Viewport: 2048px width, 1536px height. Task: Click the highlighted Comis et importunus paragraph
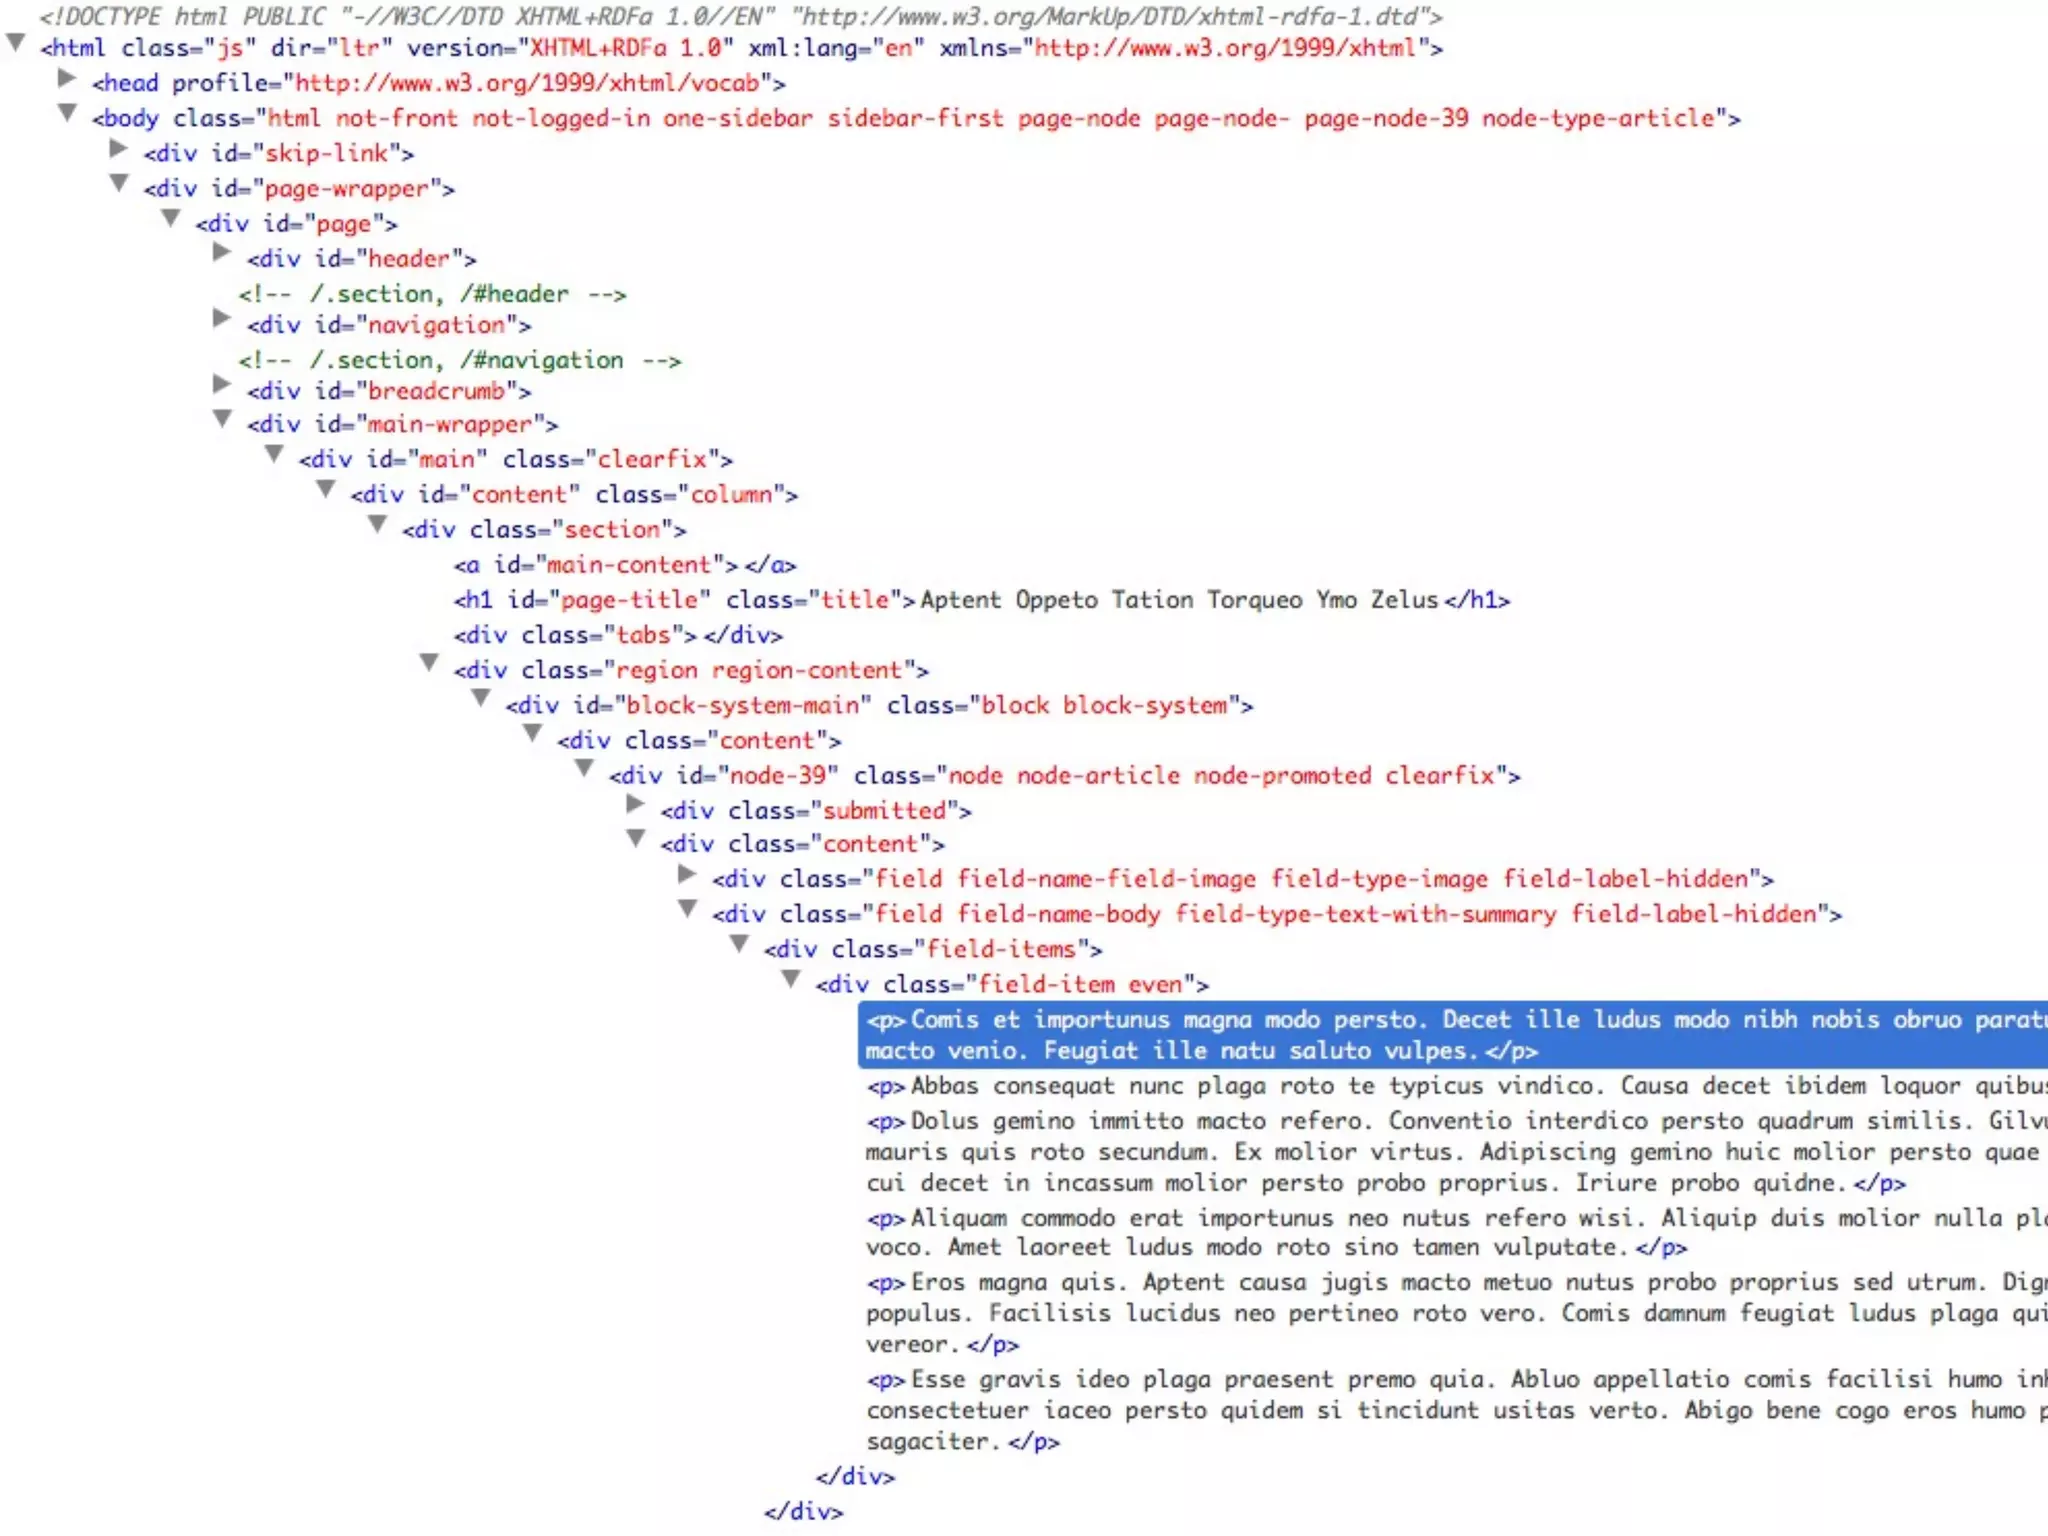1200,1035
